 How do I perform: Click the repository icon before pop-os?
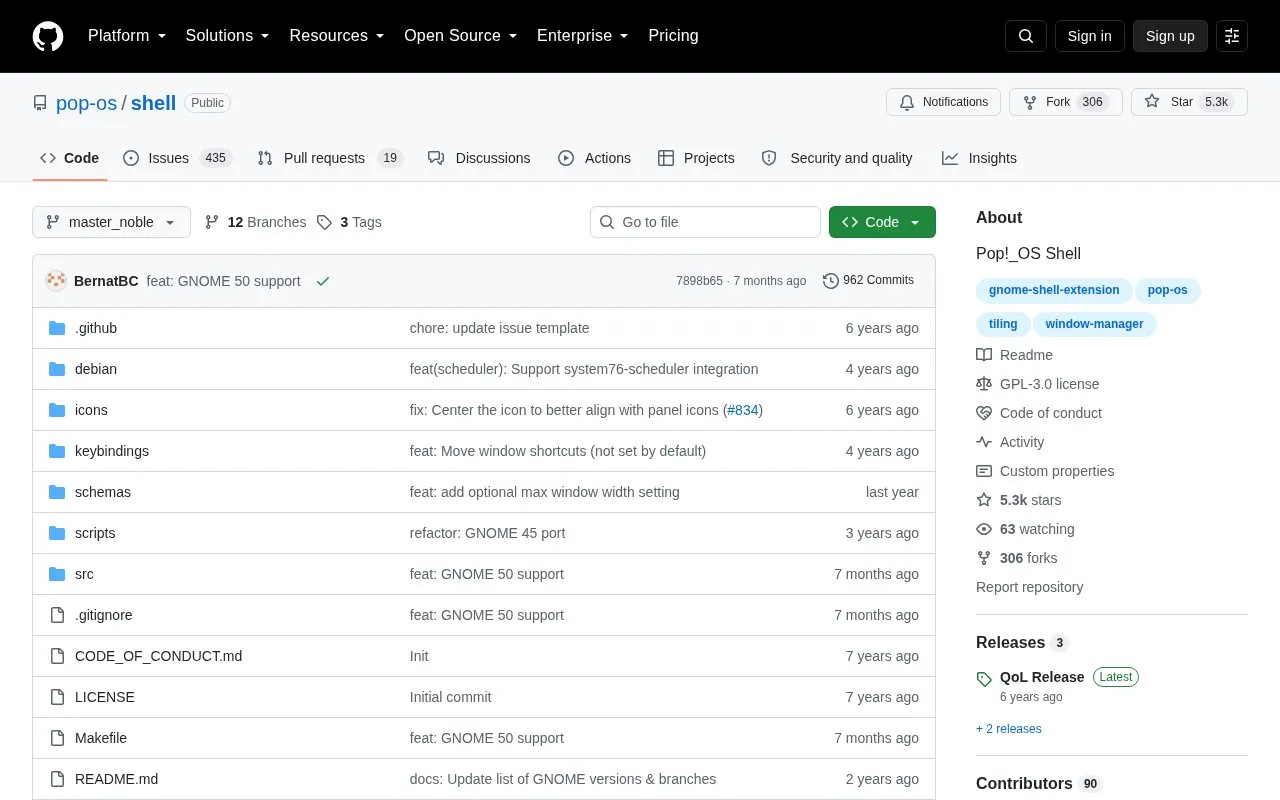pos(40,103)
